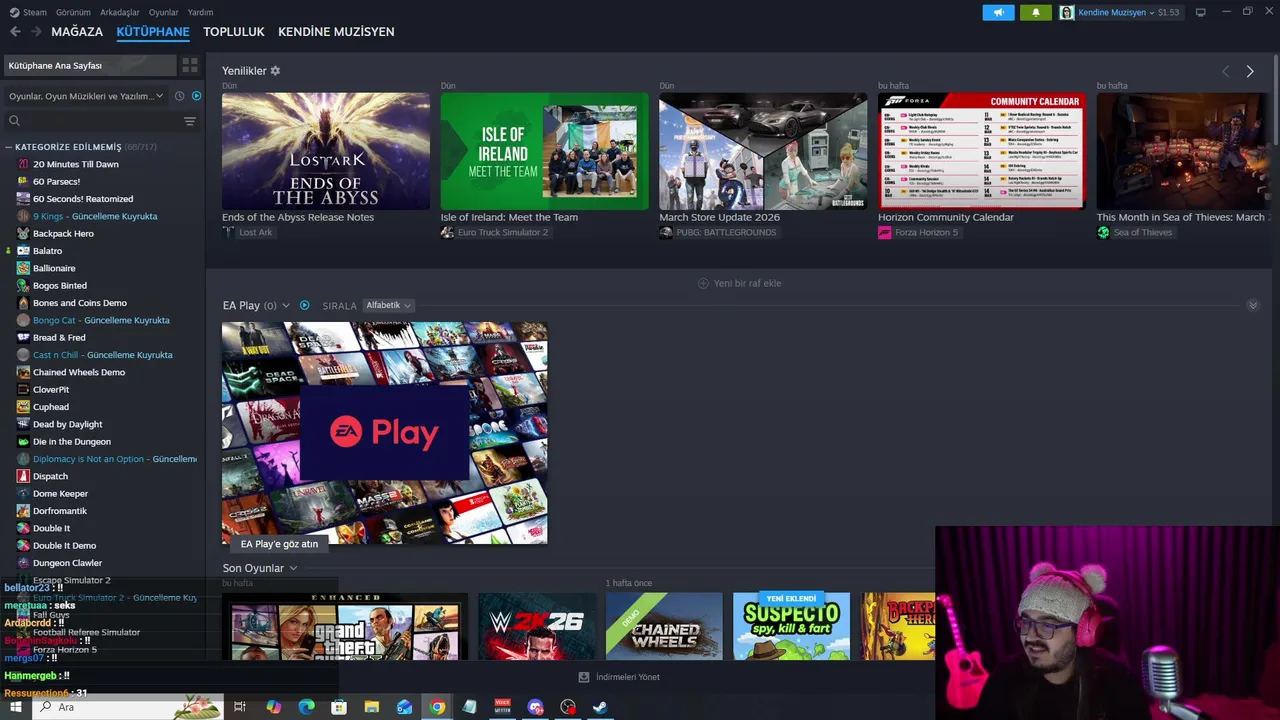Open the EA Play banner image
This screenshot has height=720, width=1280.
(x=384, y=433)
